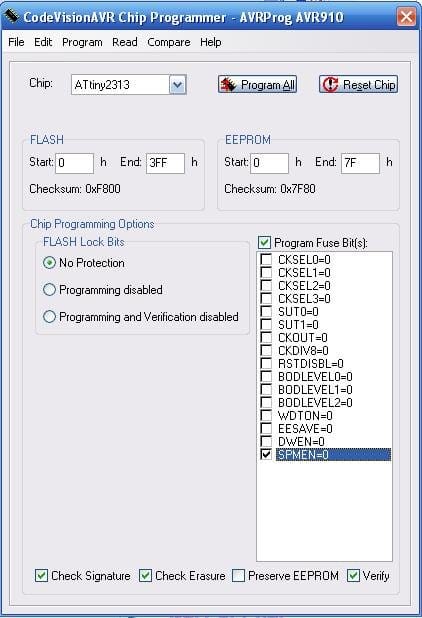This screenshot has width=422, height=618.
Task: Toggle the Verify checkbox
Action: 353,575
